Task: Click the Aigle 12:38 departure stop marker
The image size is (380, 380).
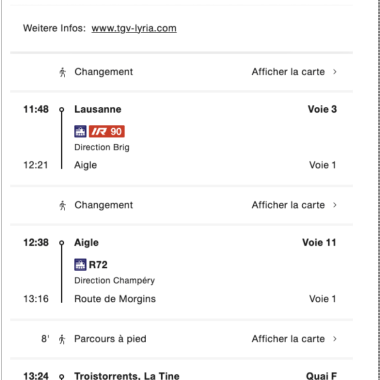Action: [61, 243]
